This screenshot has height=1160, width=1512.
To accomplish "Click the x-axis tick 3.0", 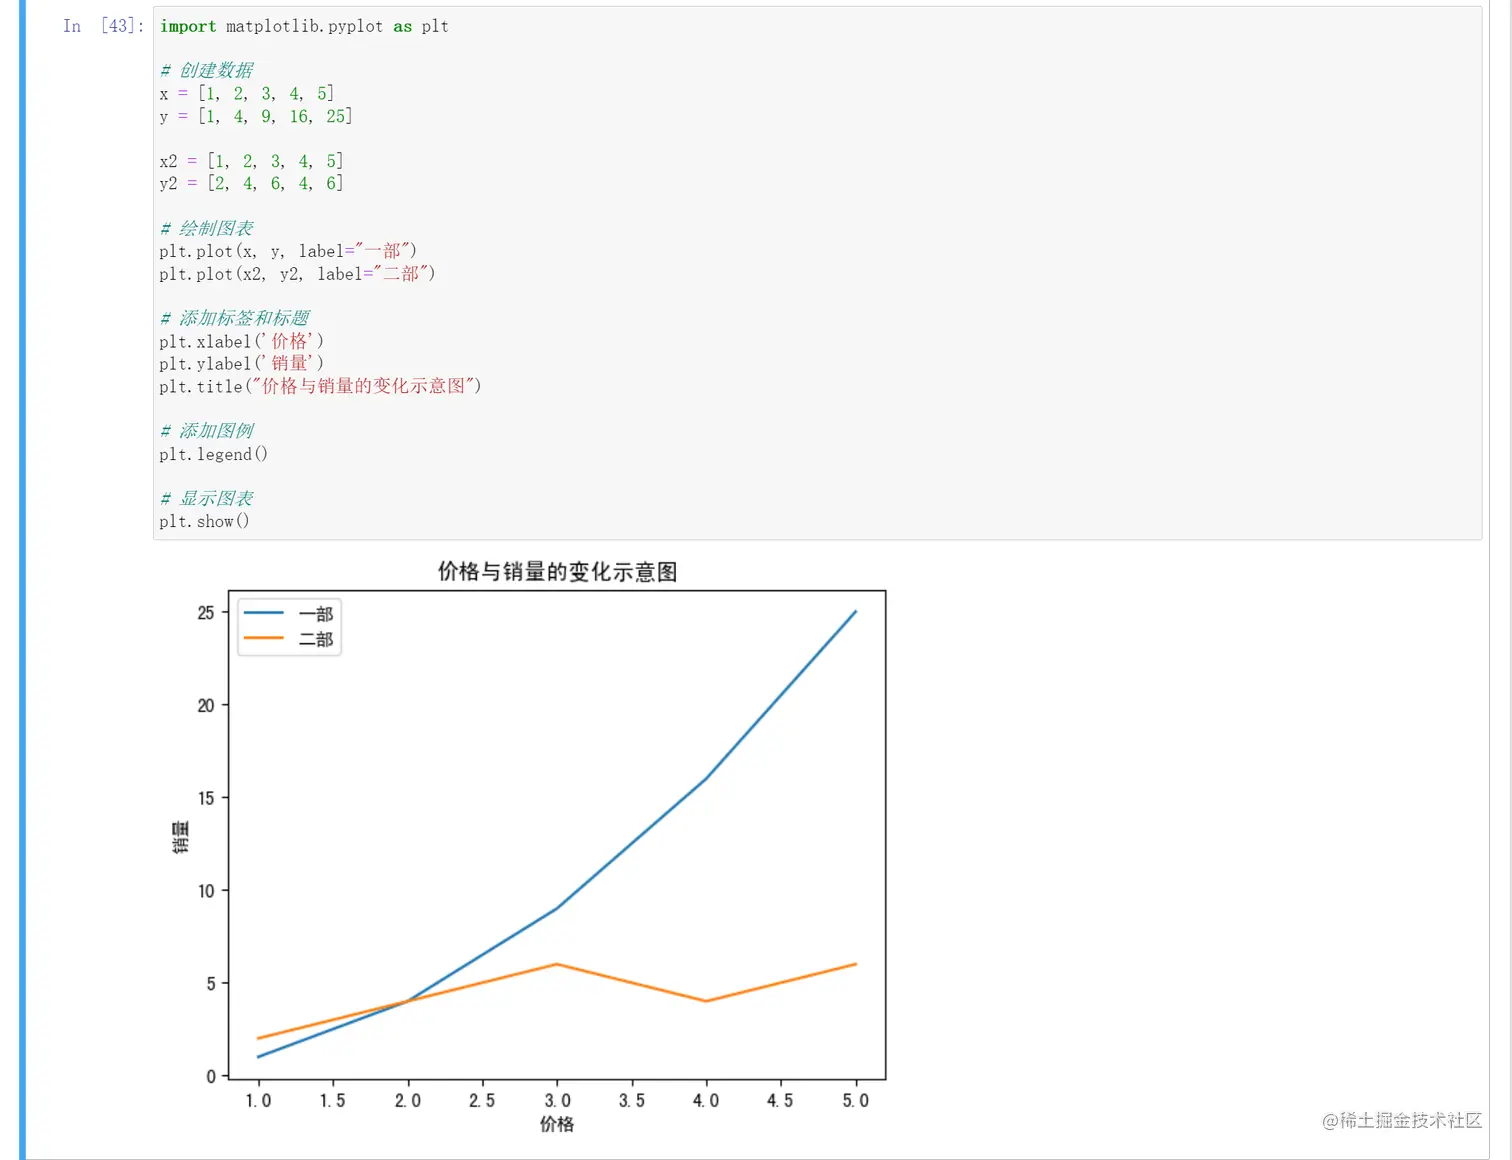I will click(x=557, y=1100).
